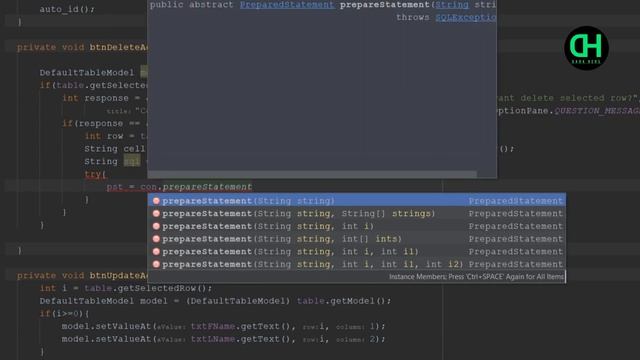
Task: Click horizontal scrollbar of documentation popup
Action: [312, 174]
